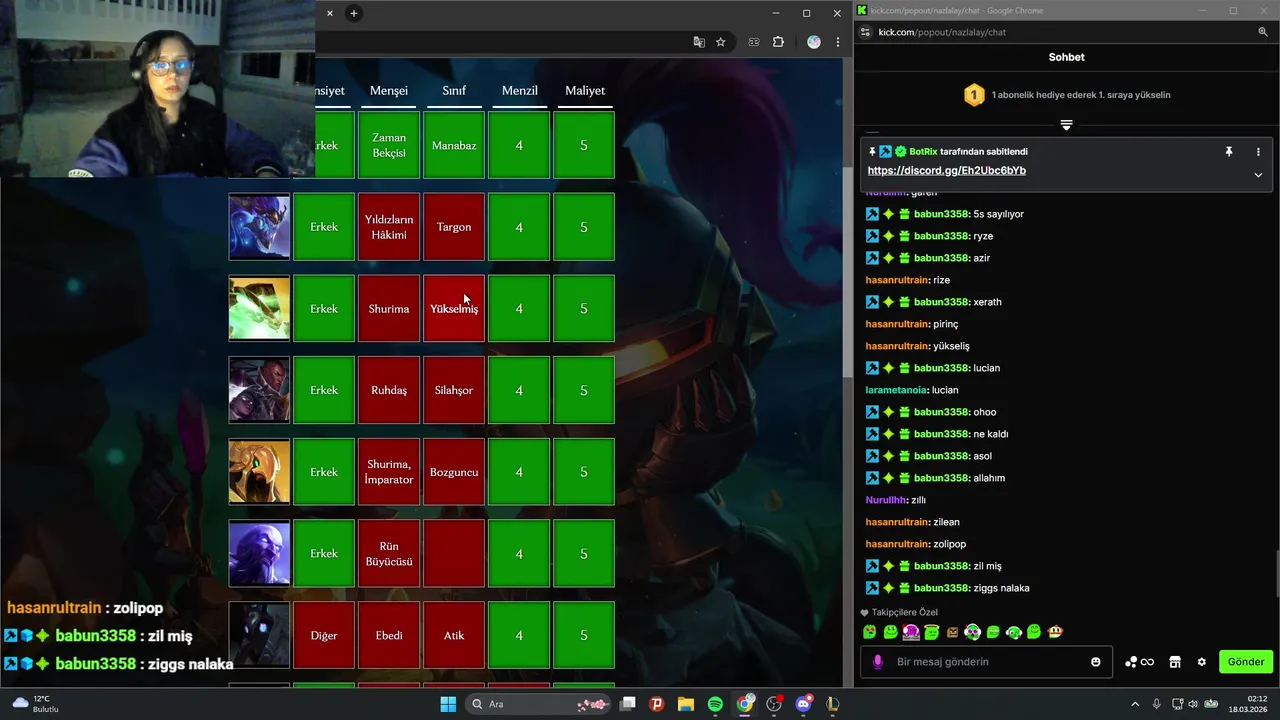The height and width of the screenshot is (720, 1280).
Task: Open File Explorer from the taskbar
Action: [x=686, y=704]
